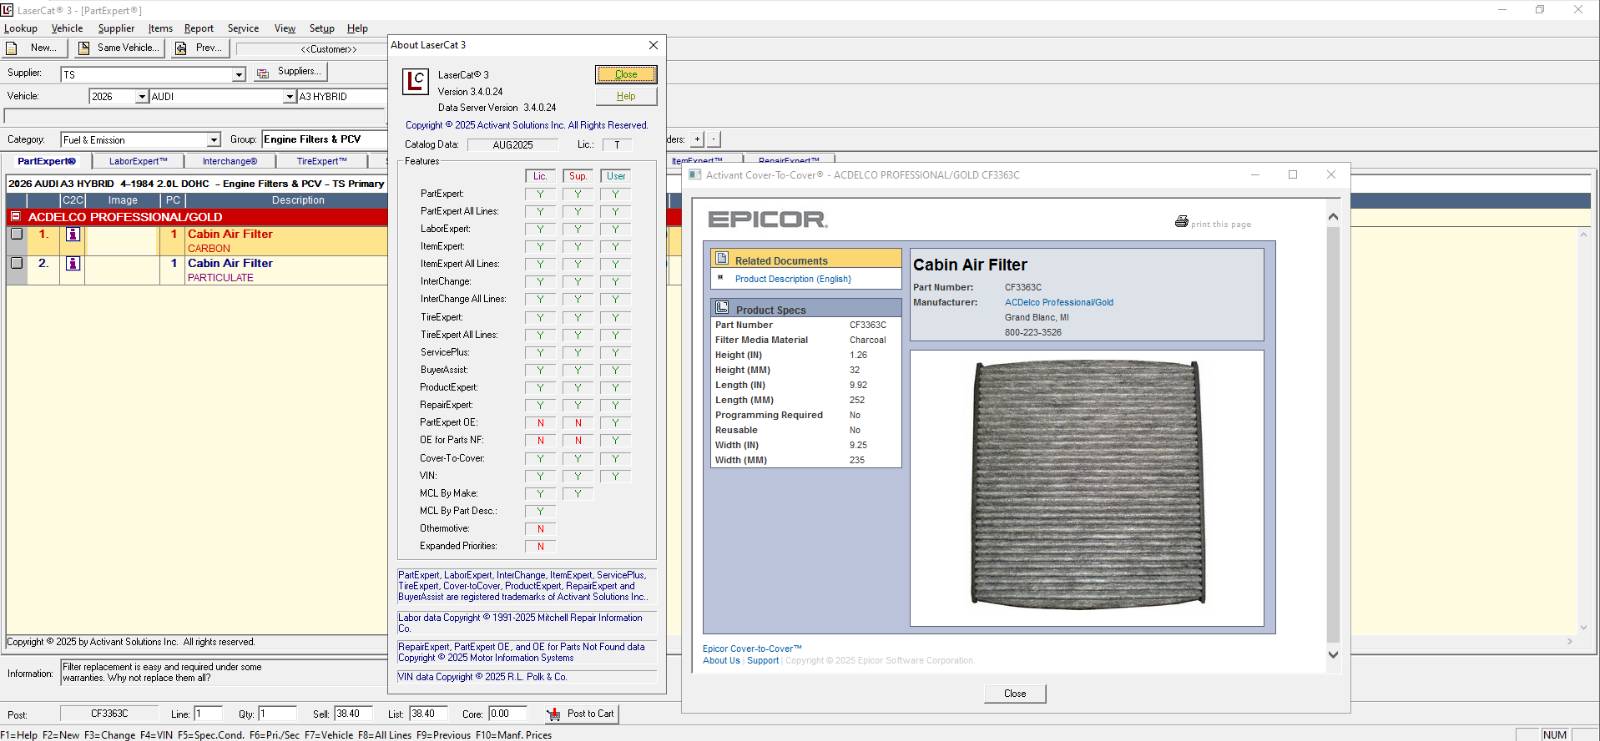Screen dimensions: 1600x741
Task: Open the Report menu
Action: point(198,28)
